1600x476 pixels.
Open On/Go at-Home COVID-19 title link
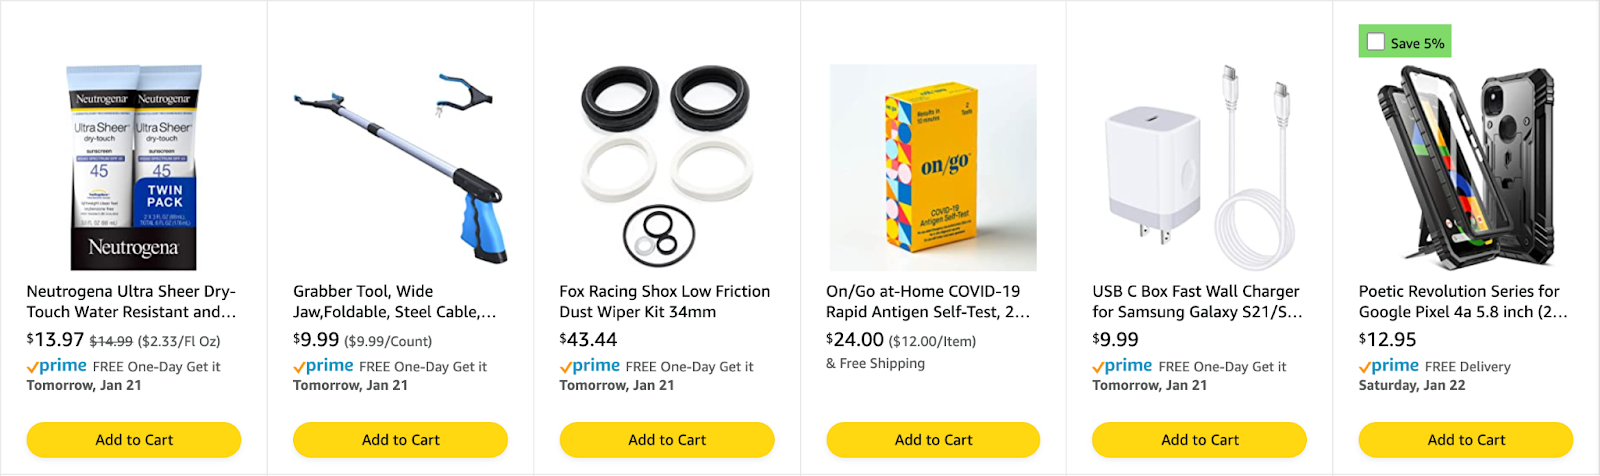[928, 301]
